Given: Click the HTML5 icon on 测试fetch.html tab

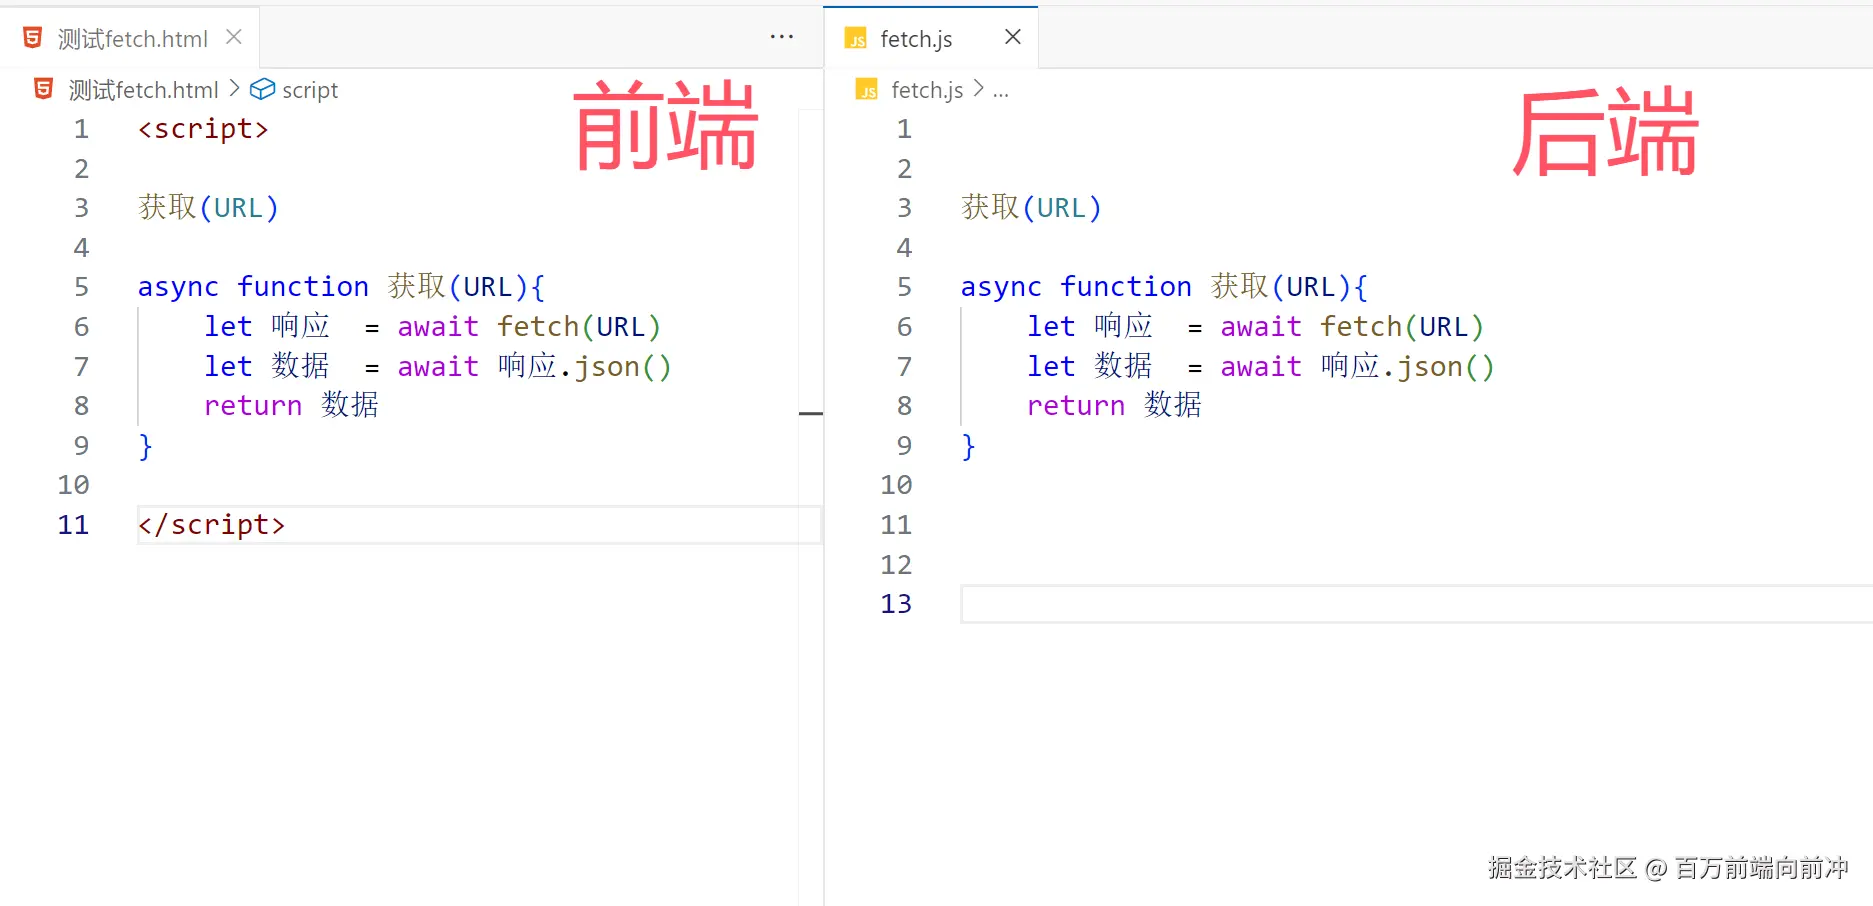Looking at the screenshot, I should point(32,38).
